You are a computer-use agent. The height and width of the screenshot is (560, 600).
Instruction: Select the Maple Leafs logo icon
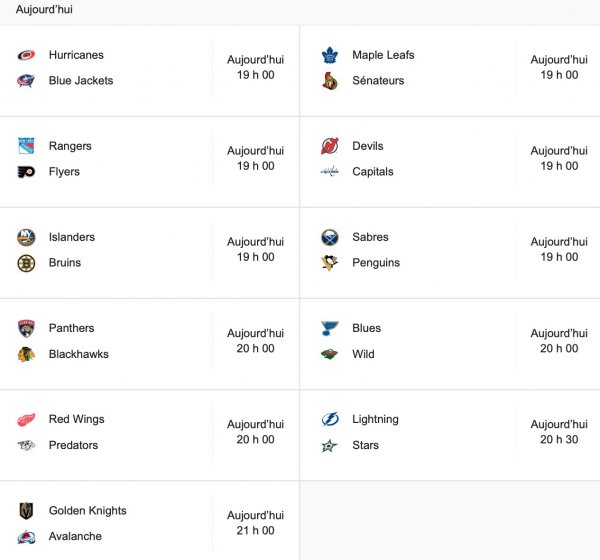click(330, 55)
